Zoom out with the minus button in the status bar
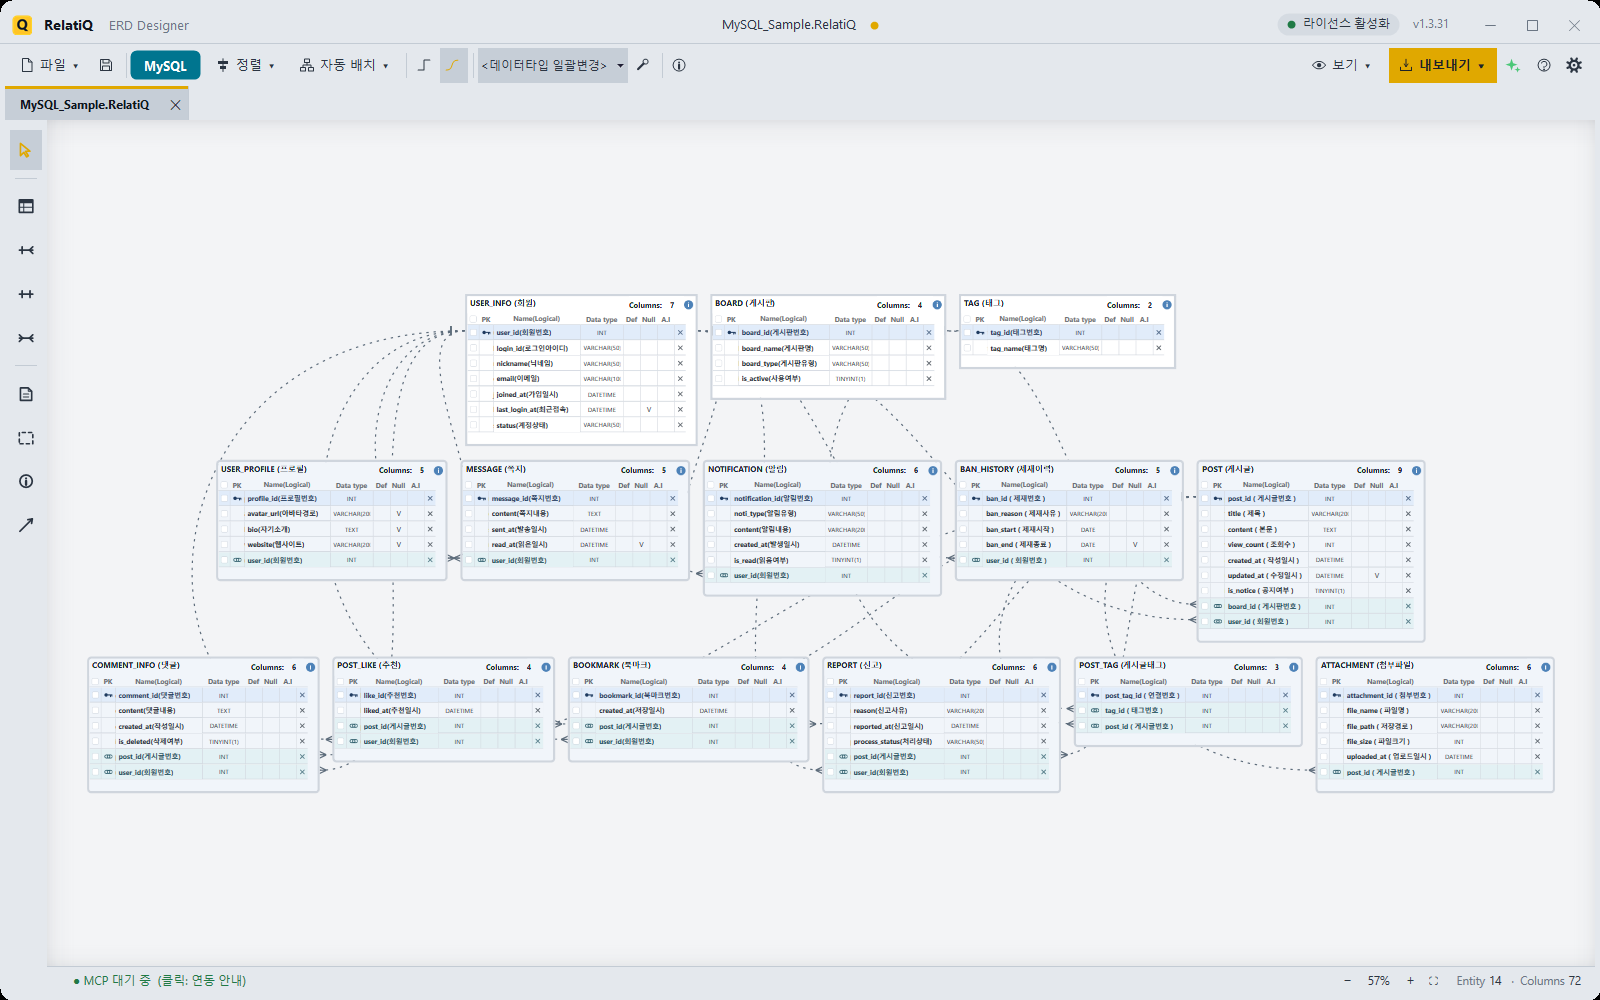This screenshot has height=1000, width=1600. (1347, 981)
